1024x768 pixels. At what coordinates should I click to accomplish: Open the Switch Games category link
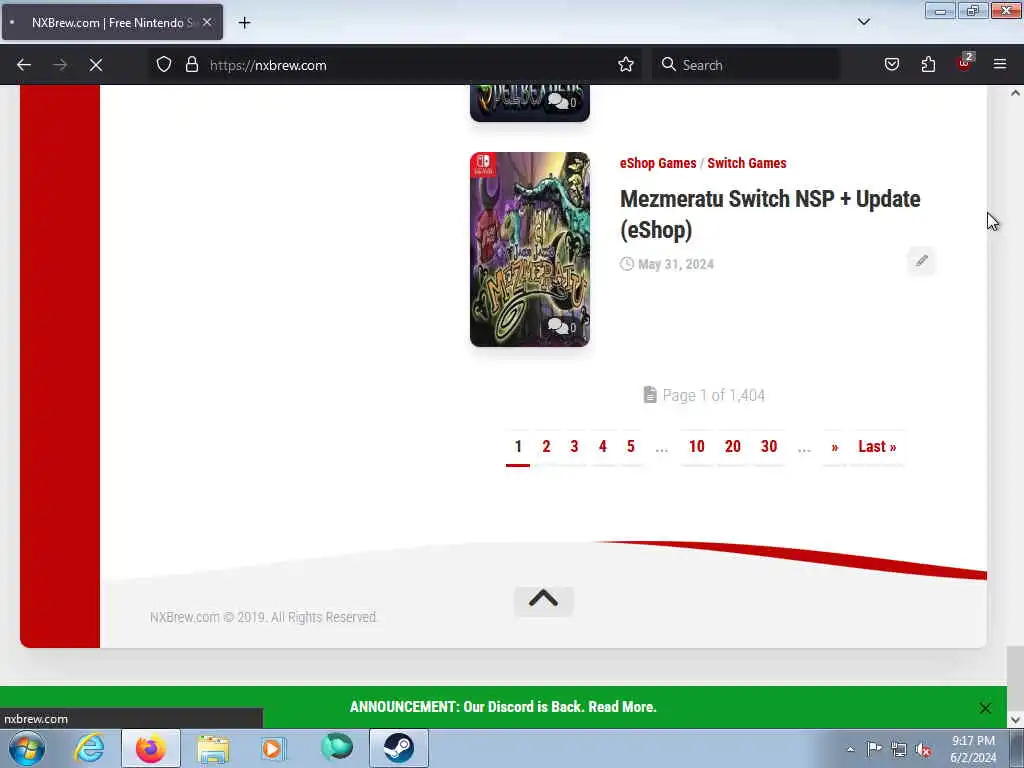click(x=746, y=163)
